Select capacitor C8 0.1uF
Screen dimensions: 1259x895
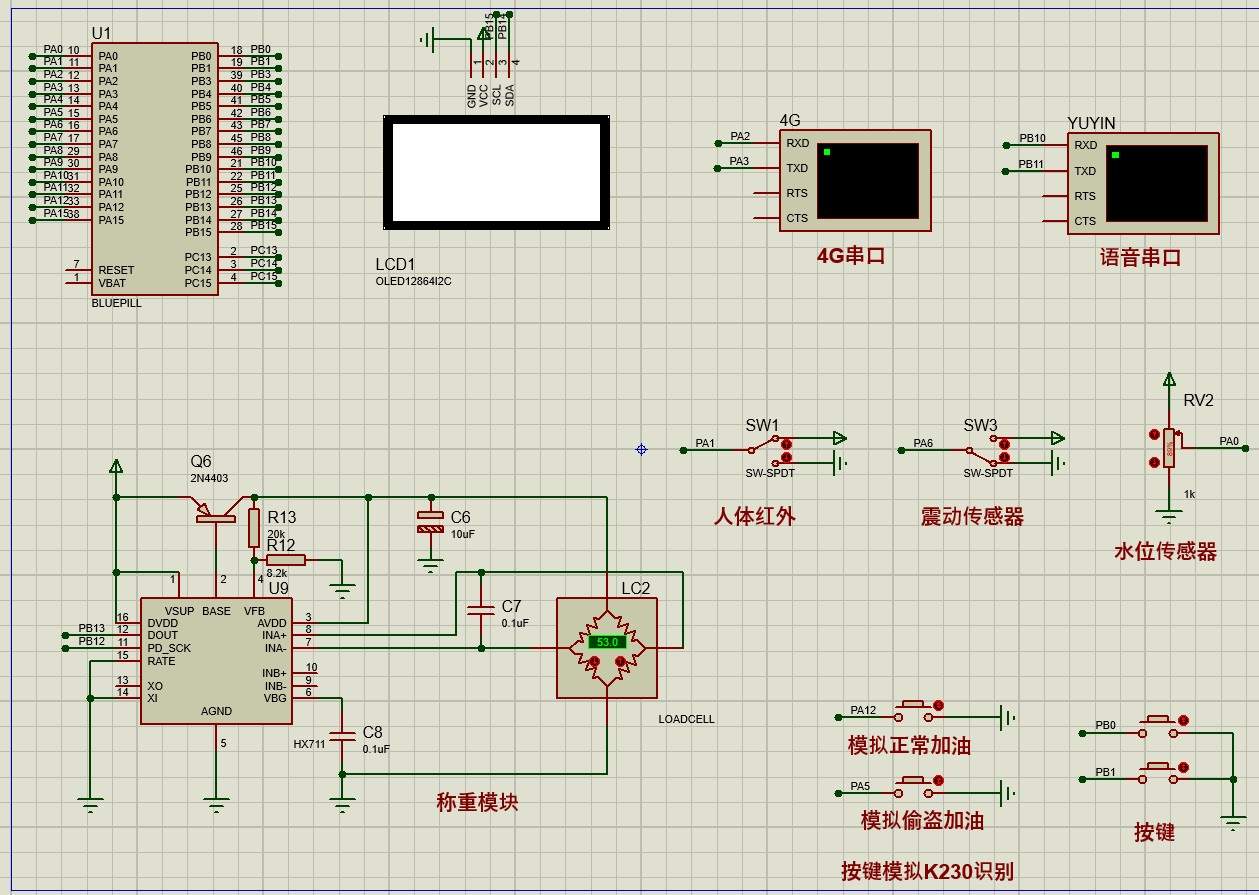[x=342, y=735]
